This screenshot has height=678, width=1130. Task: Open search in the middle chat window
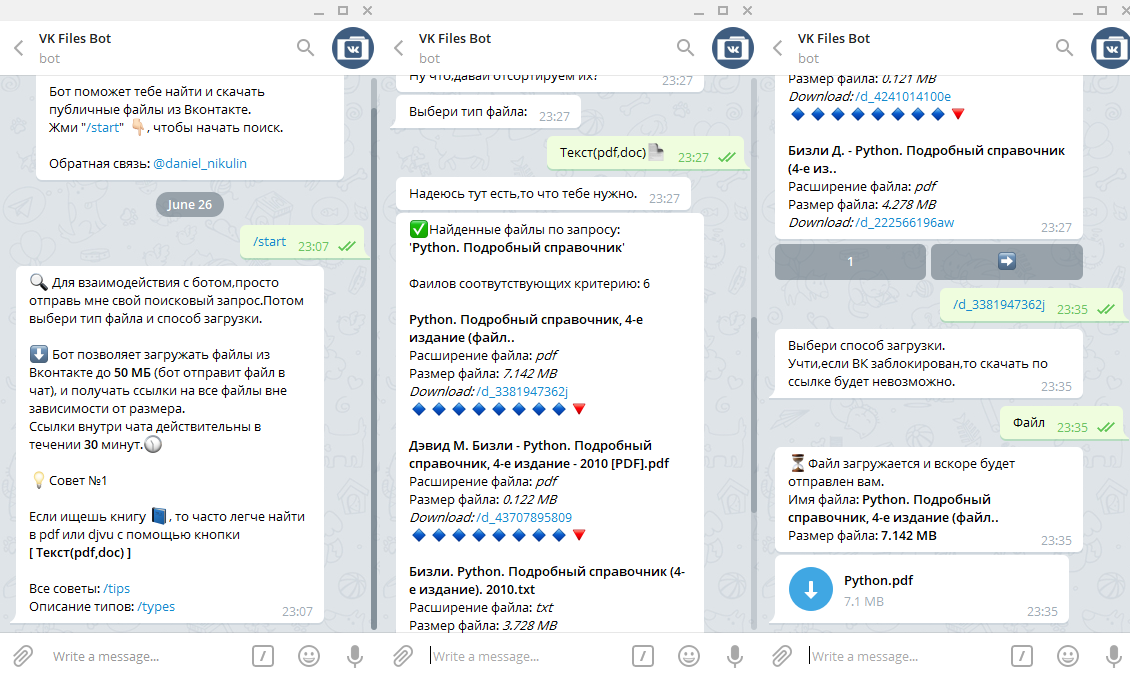685,48
